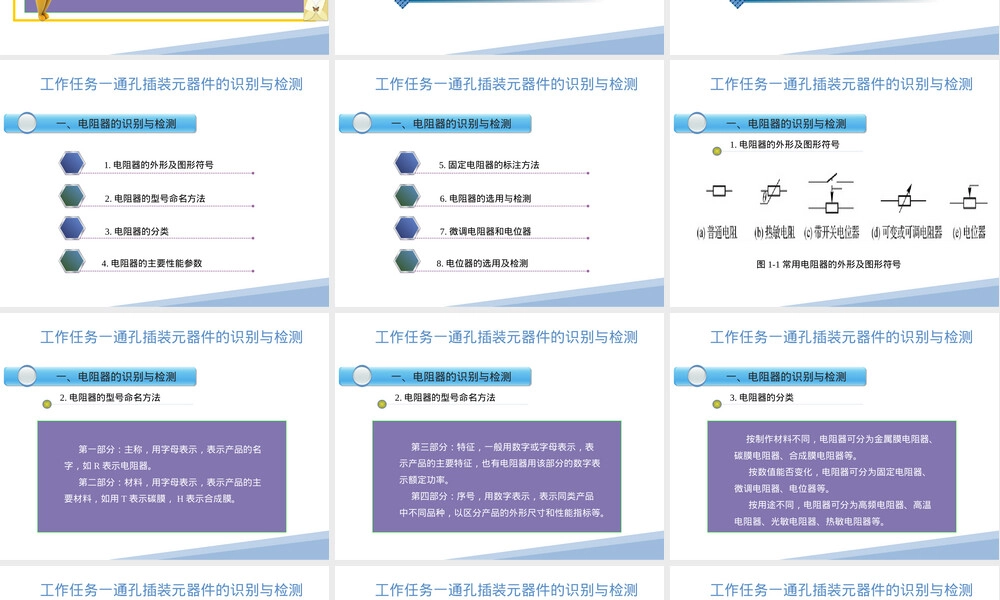
Task: Select the slide thumbnail listing items 5 to 8
Action: coord(499,184)
